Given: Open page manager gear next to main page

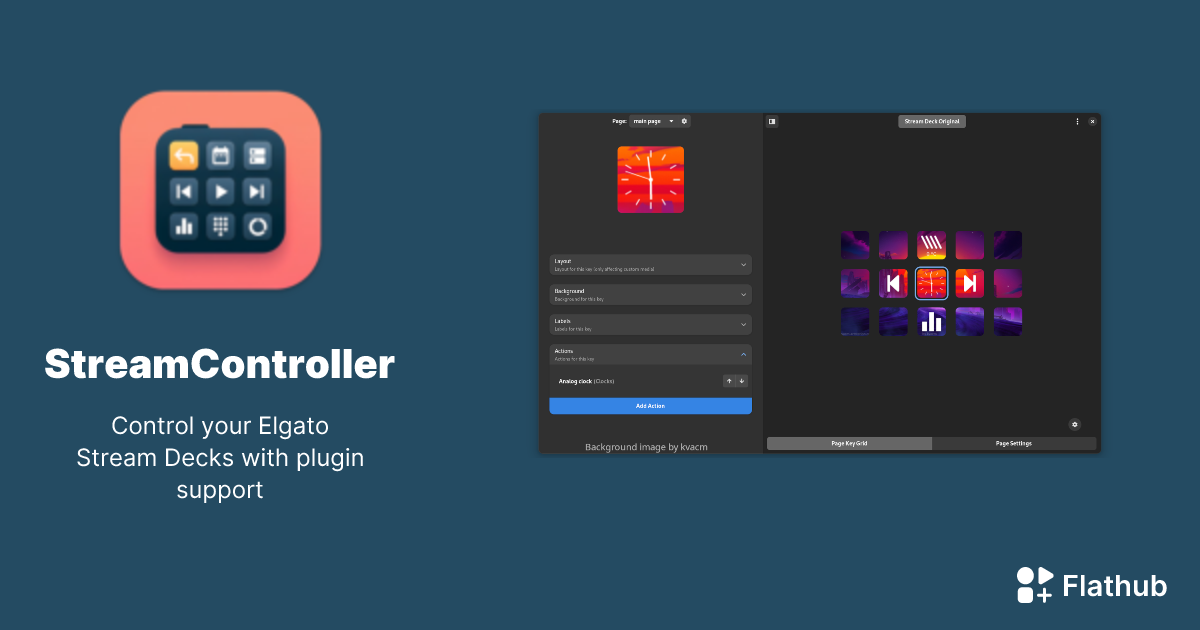Looking at the screenshot, I should (x=684, y=121).
